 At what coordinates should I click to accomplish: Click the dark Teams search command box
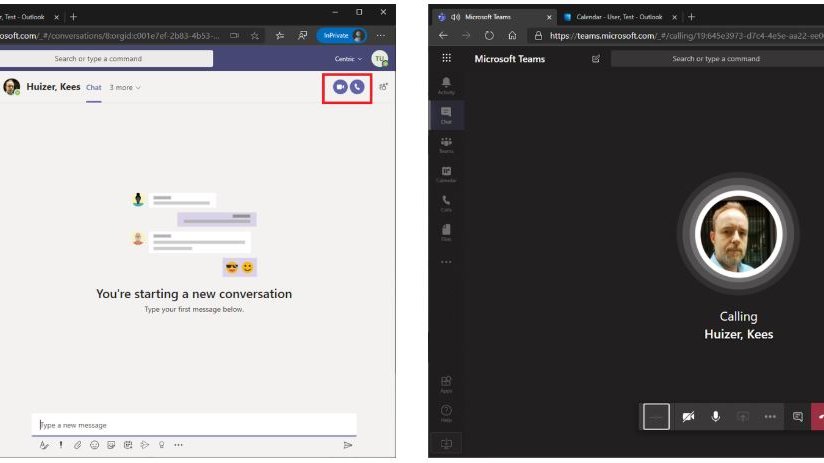717,59
